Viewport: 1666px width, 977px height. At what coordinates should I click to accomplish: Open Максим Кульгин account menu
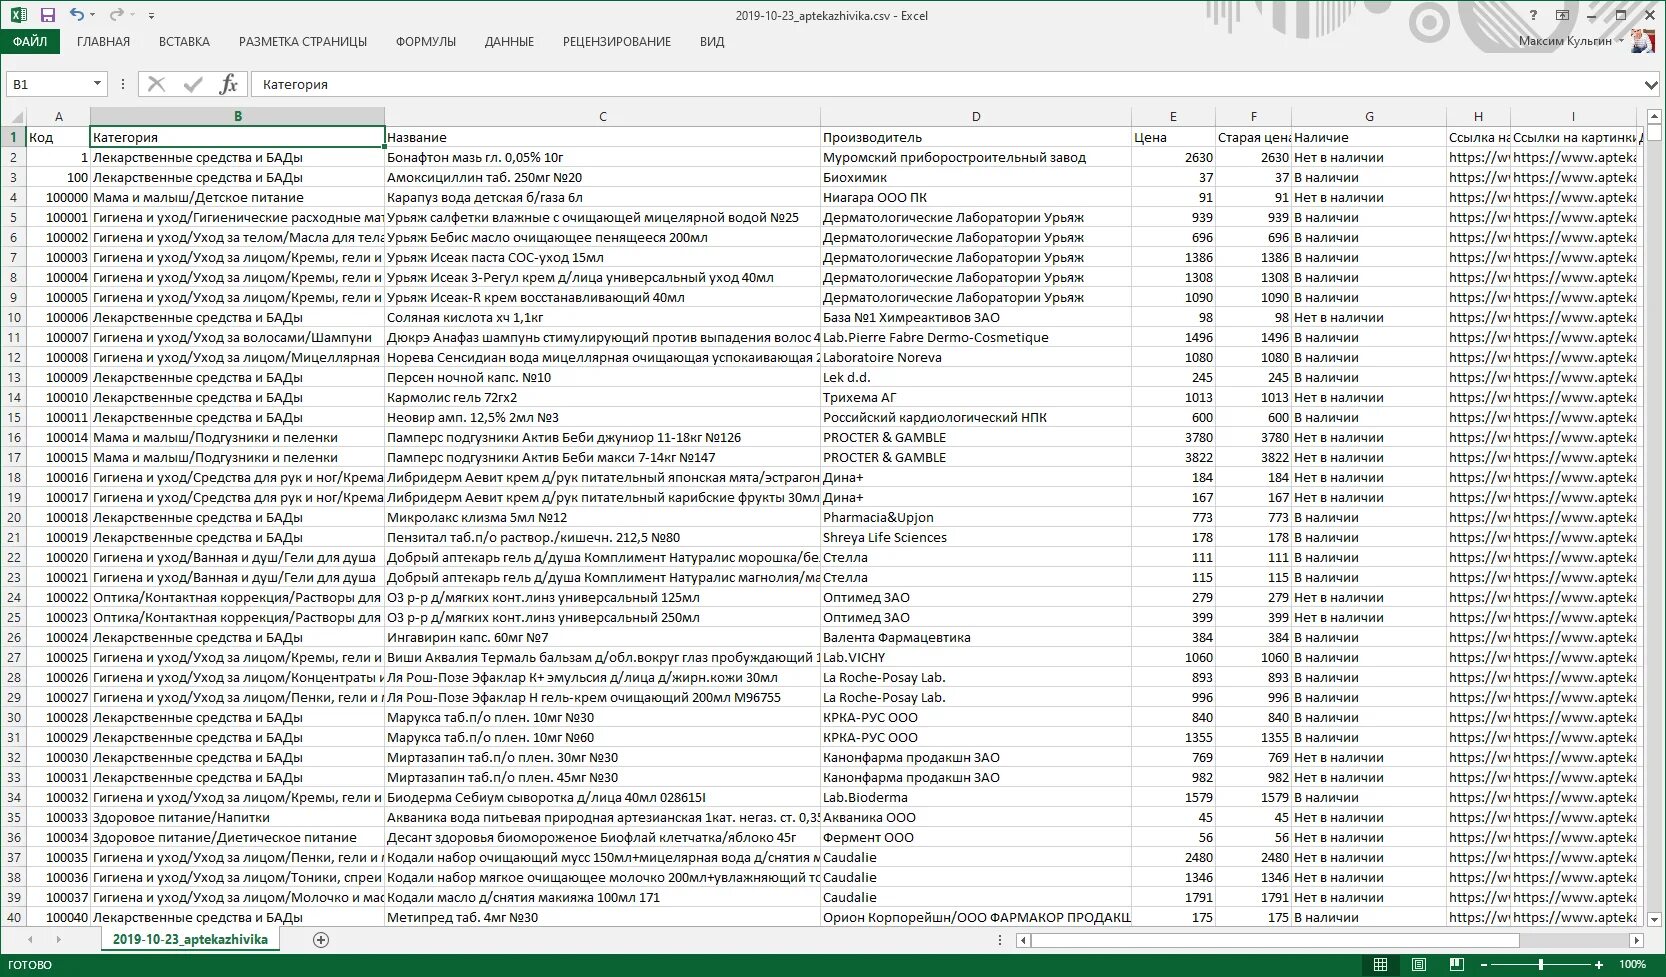point(1571,41)
